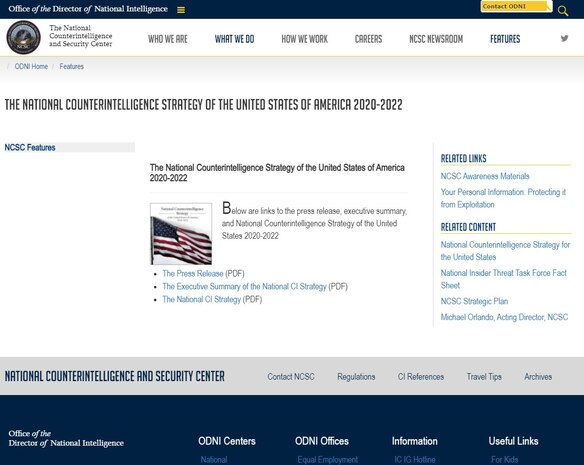This screenshot has height=465, width=584.
Task: Click CI References in footer bar
Action: pyautogui.click(x=421, y=377)
